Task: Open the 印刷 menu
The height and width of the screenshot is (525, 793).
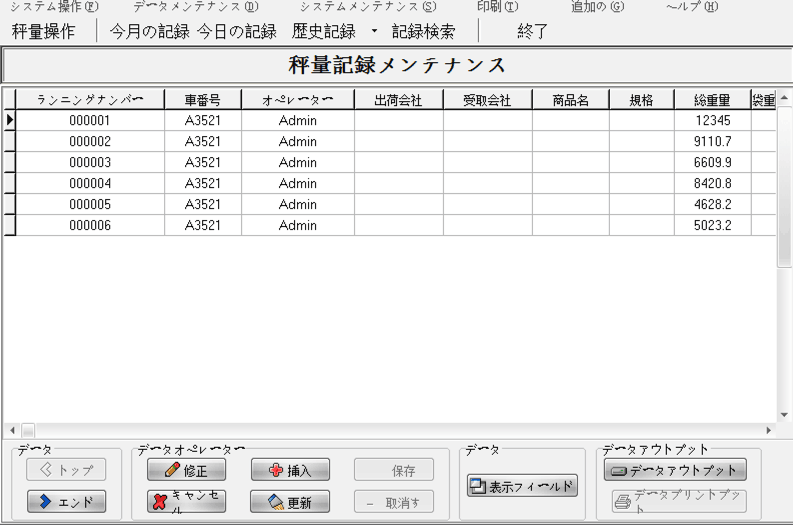Action: [x=498, y=7]
